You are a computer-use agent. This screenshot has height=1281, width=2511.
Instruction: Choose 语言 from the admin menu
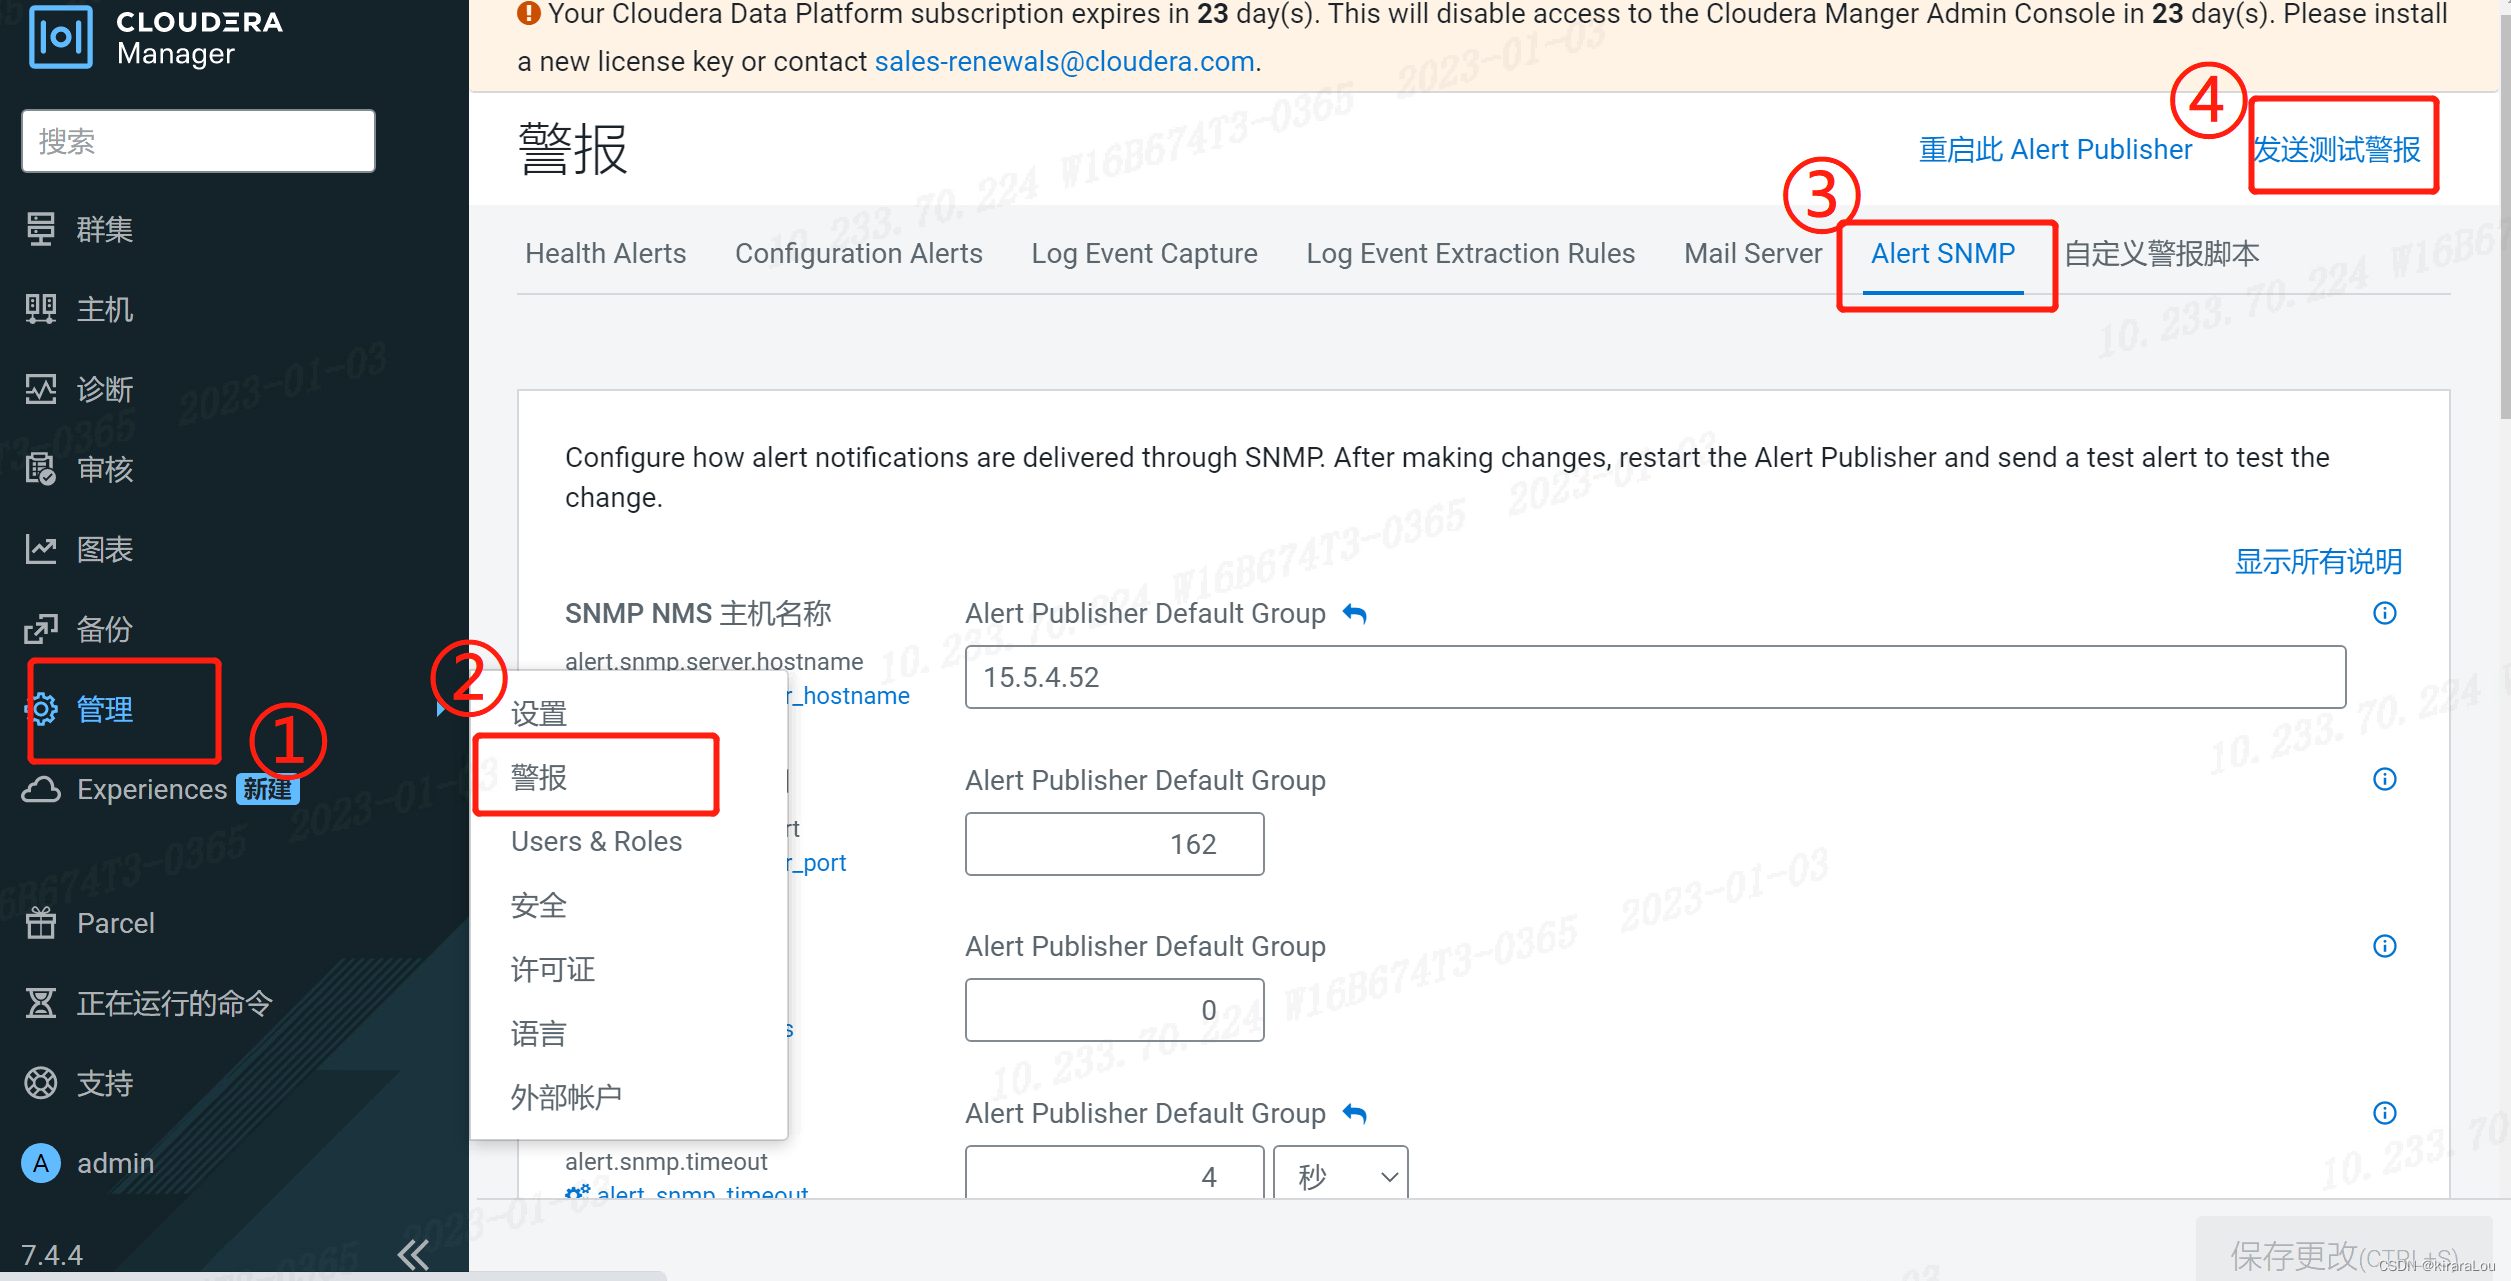pos(539,1033)
